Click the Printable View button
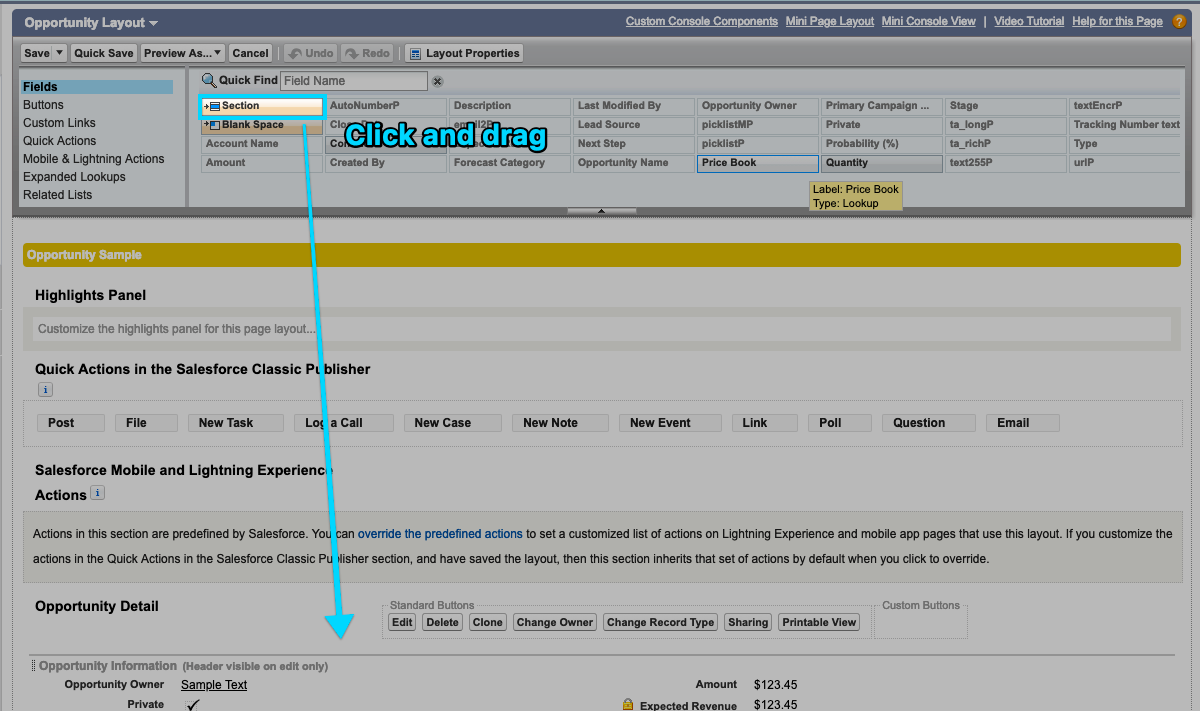 [819, 622]
